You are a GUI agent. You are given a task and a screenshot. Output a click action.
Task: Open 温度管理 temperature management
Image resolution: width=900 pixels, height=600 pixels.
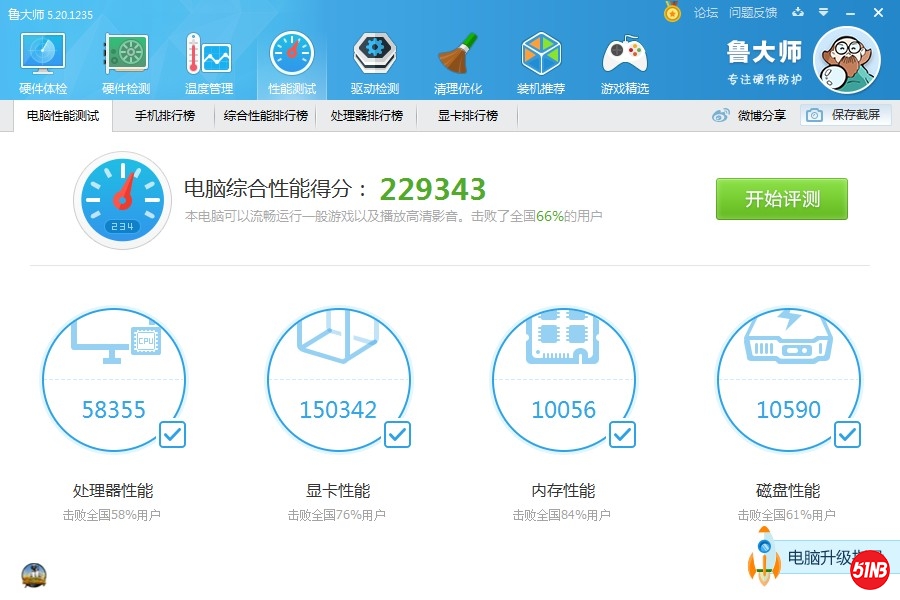[x=208, y=63]
